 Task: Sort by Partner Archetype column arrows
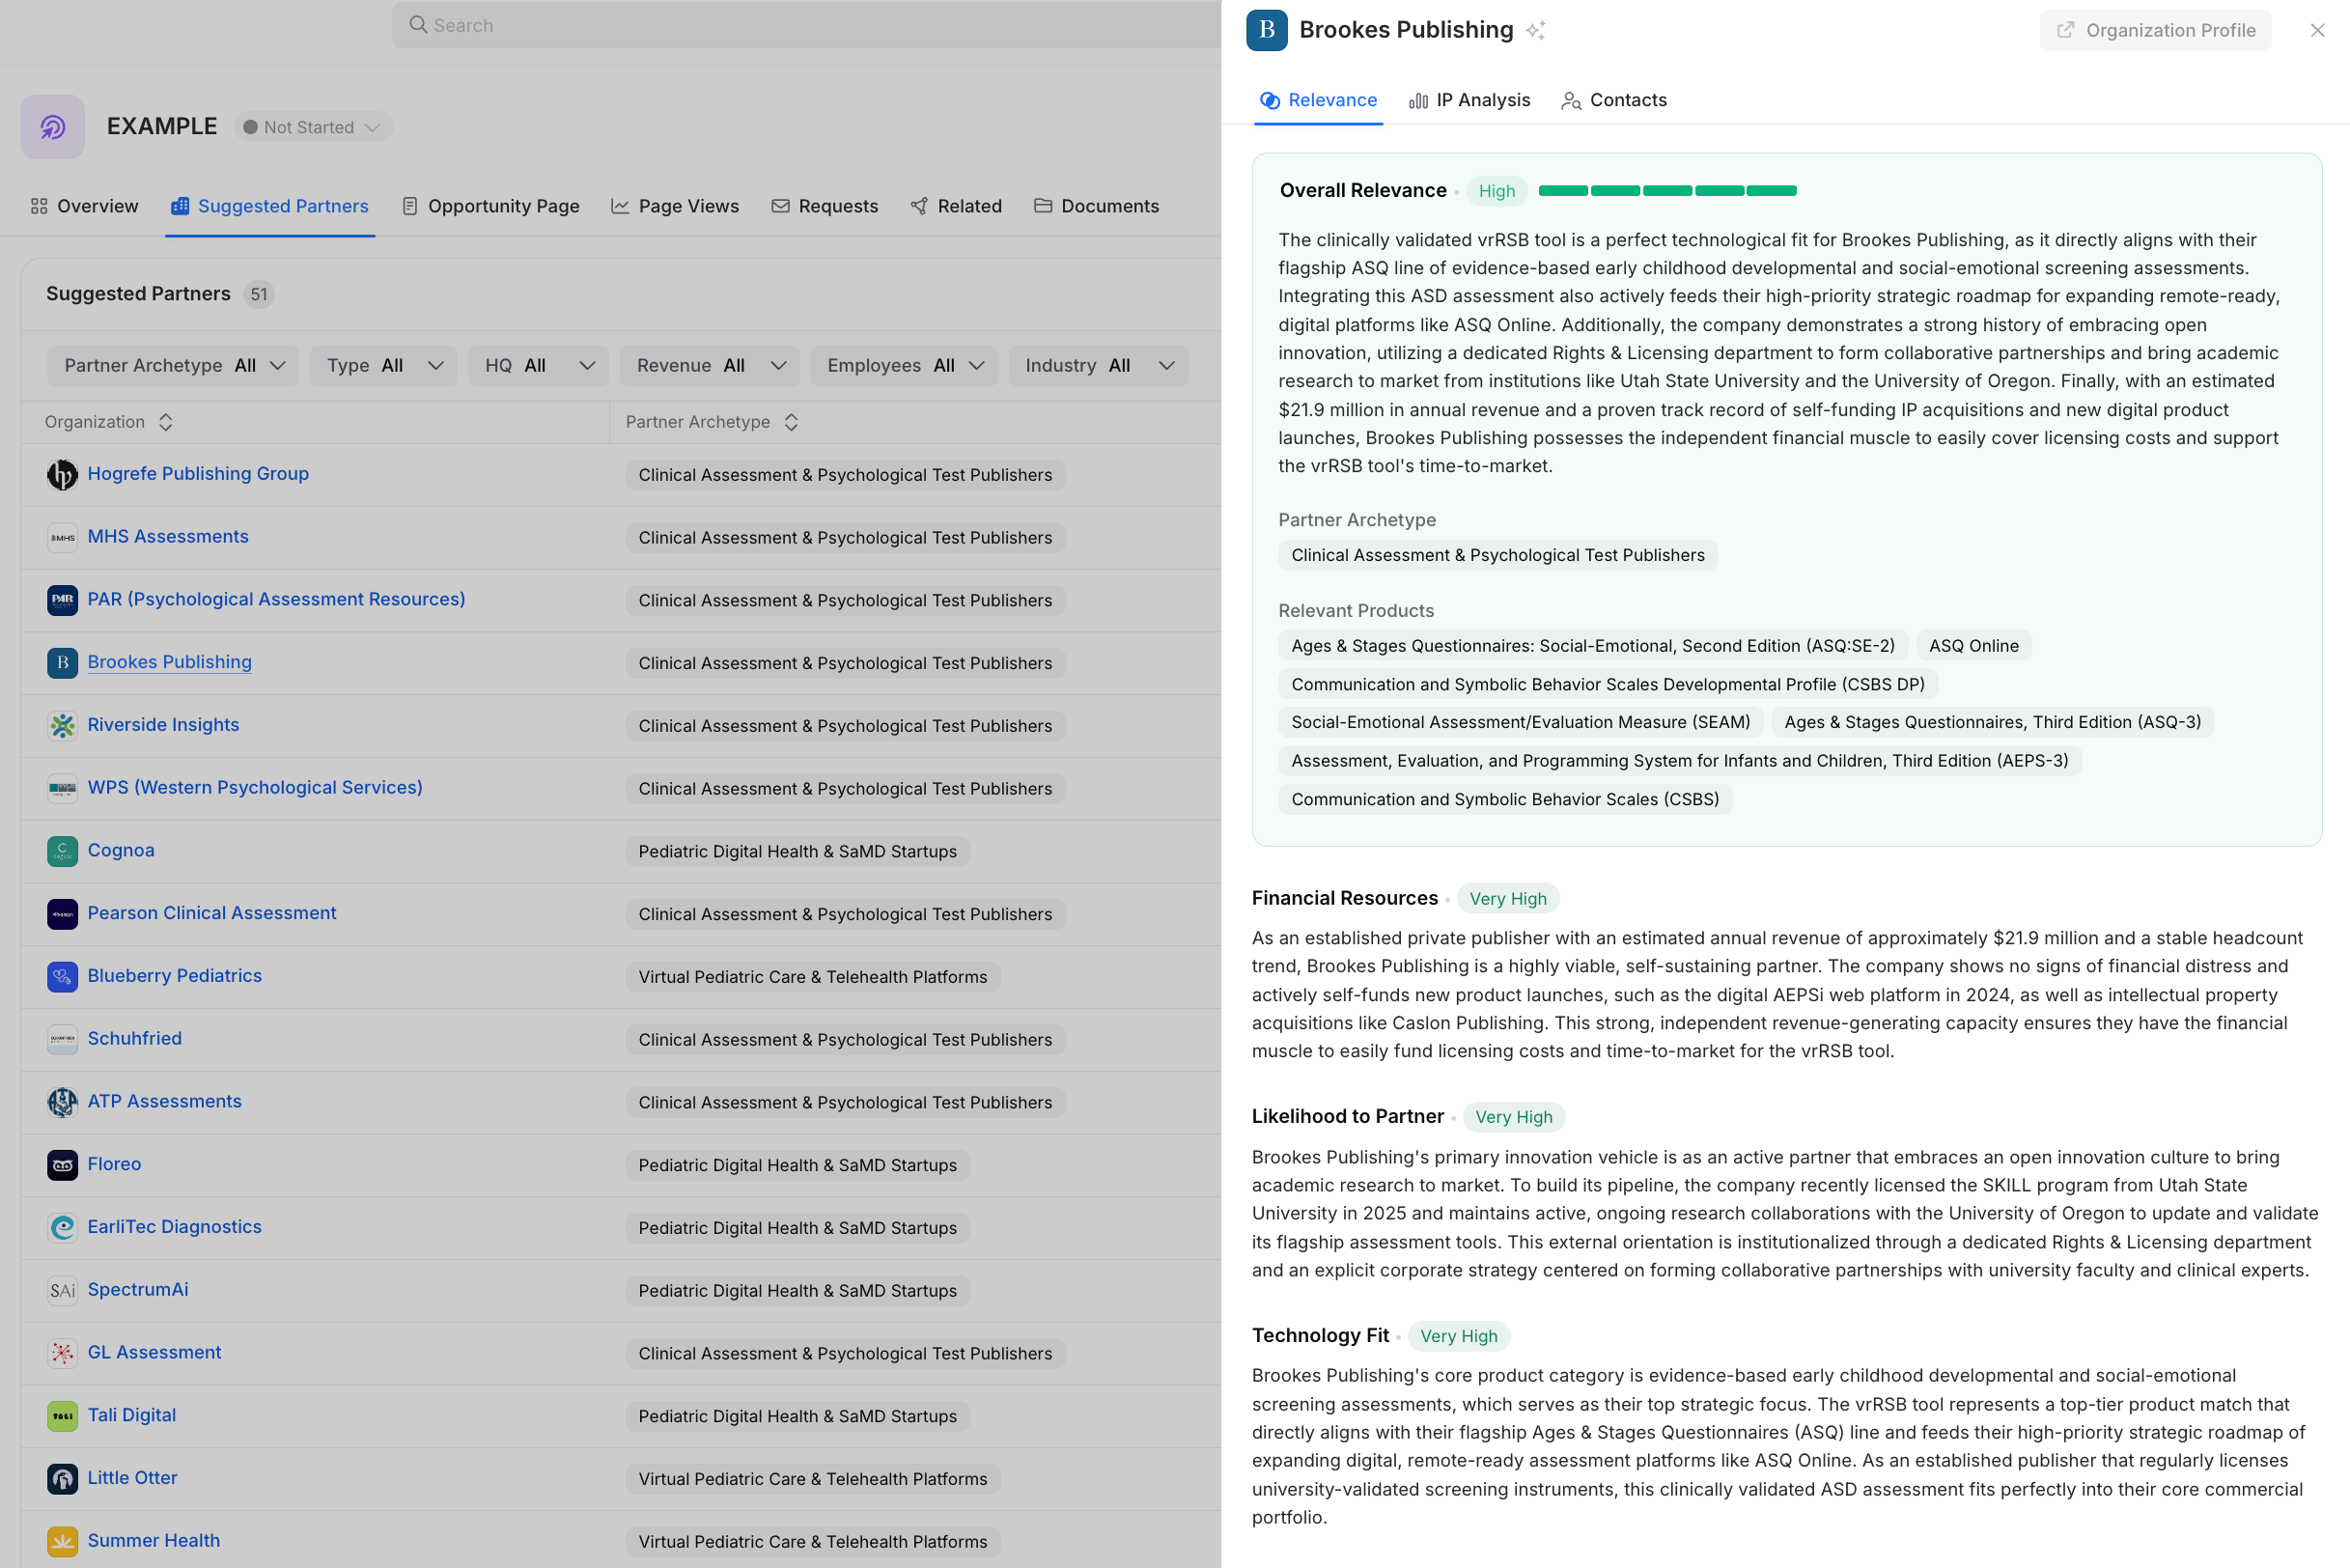tap(791, 422)
